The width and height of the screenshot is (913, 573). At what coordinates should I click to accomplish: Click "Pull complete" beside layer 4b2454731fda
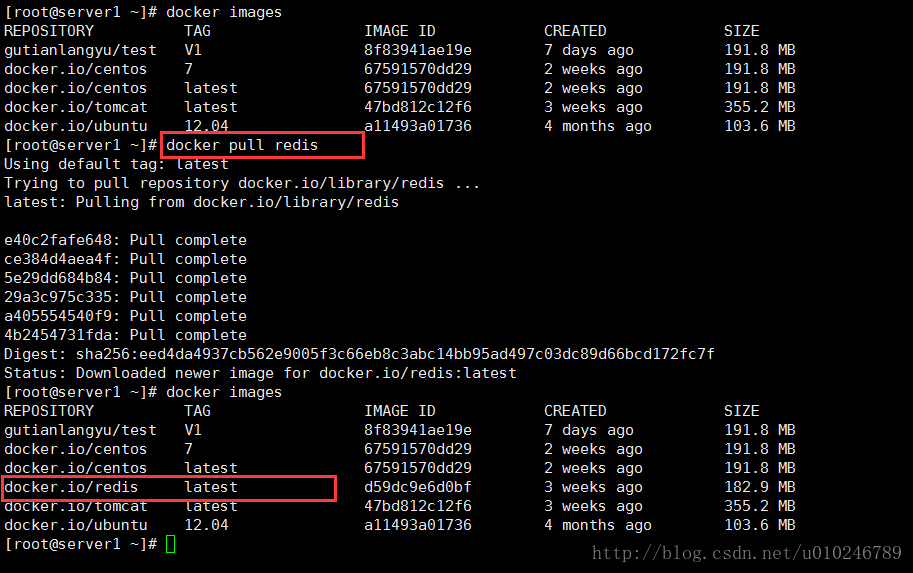[188, 335]
